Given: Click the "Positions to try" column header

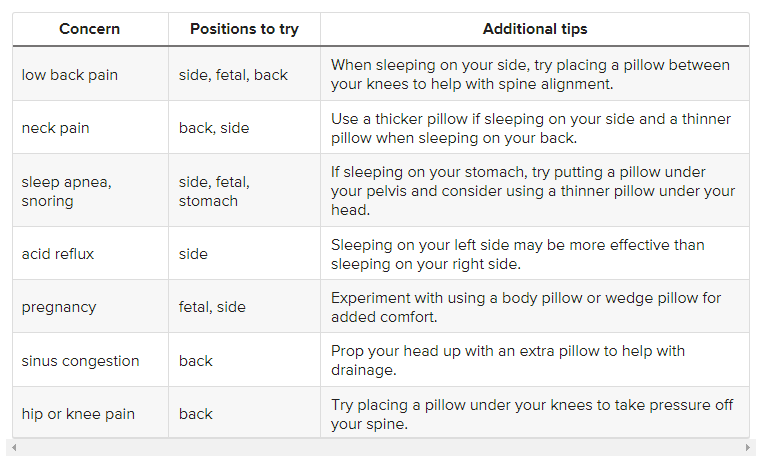Looking at the screenshot, I should (244, 29).
